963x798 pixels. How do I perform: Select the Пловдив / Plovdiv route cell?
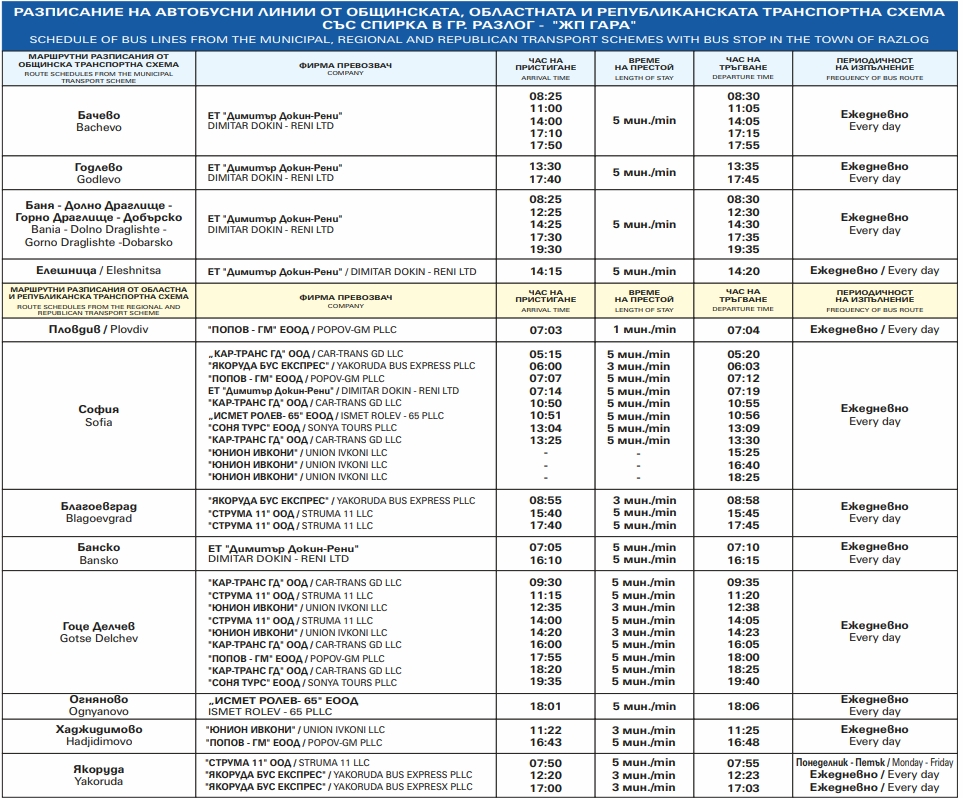pos(98,329)
